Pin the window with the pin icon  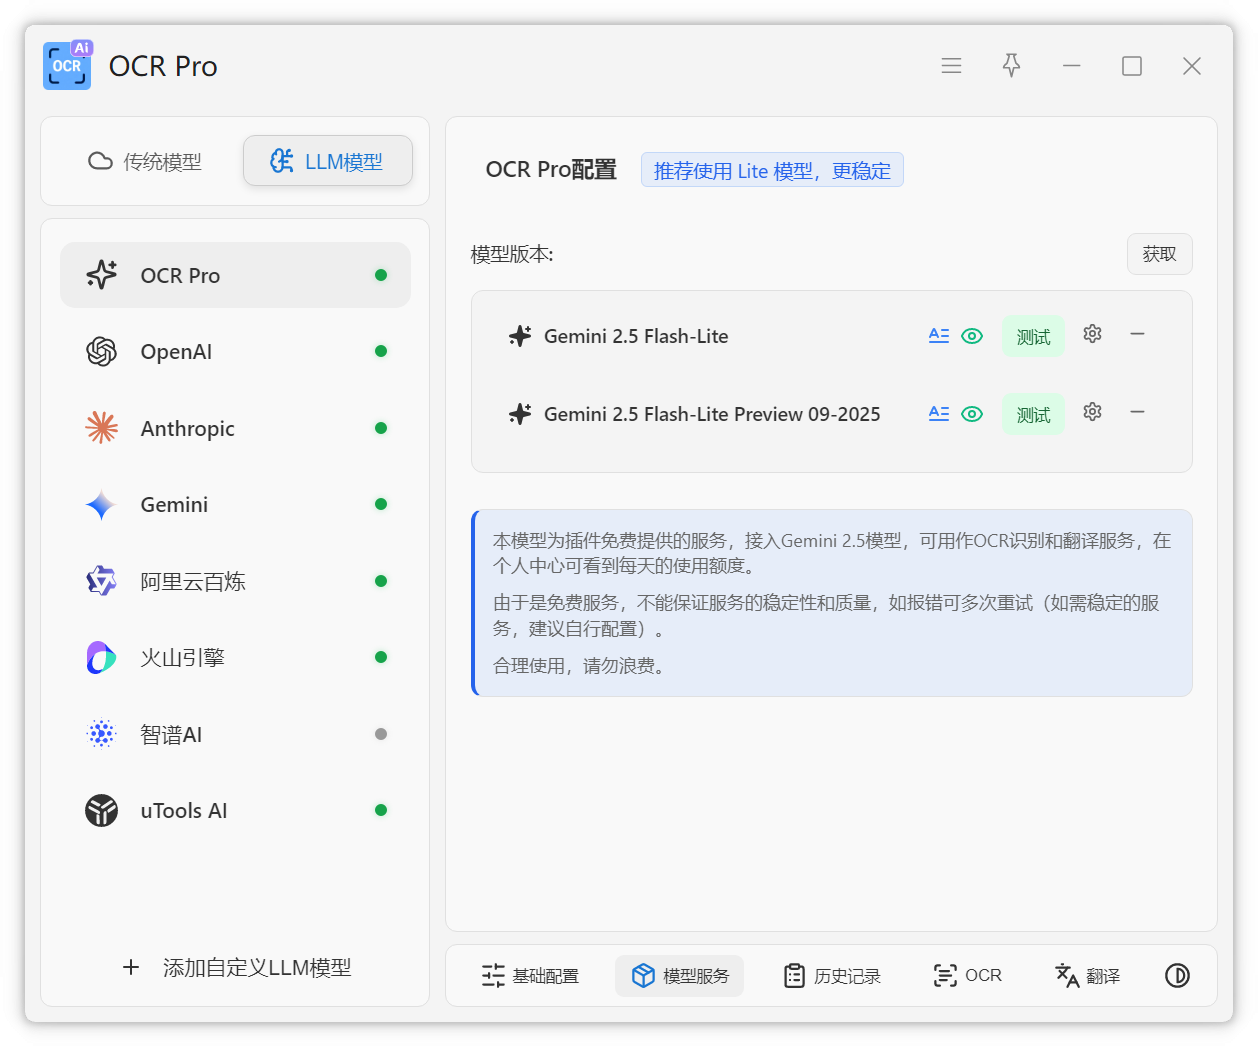tap(1011, 66)
